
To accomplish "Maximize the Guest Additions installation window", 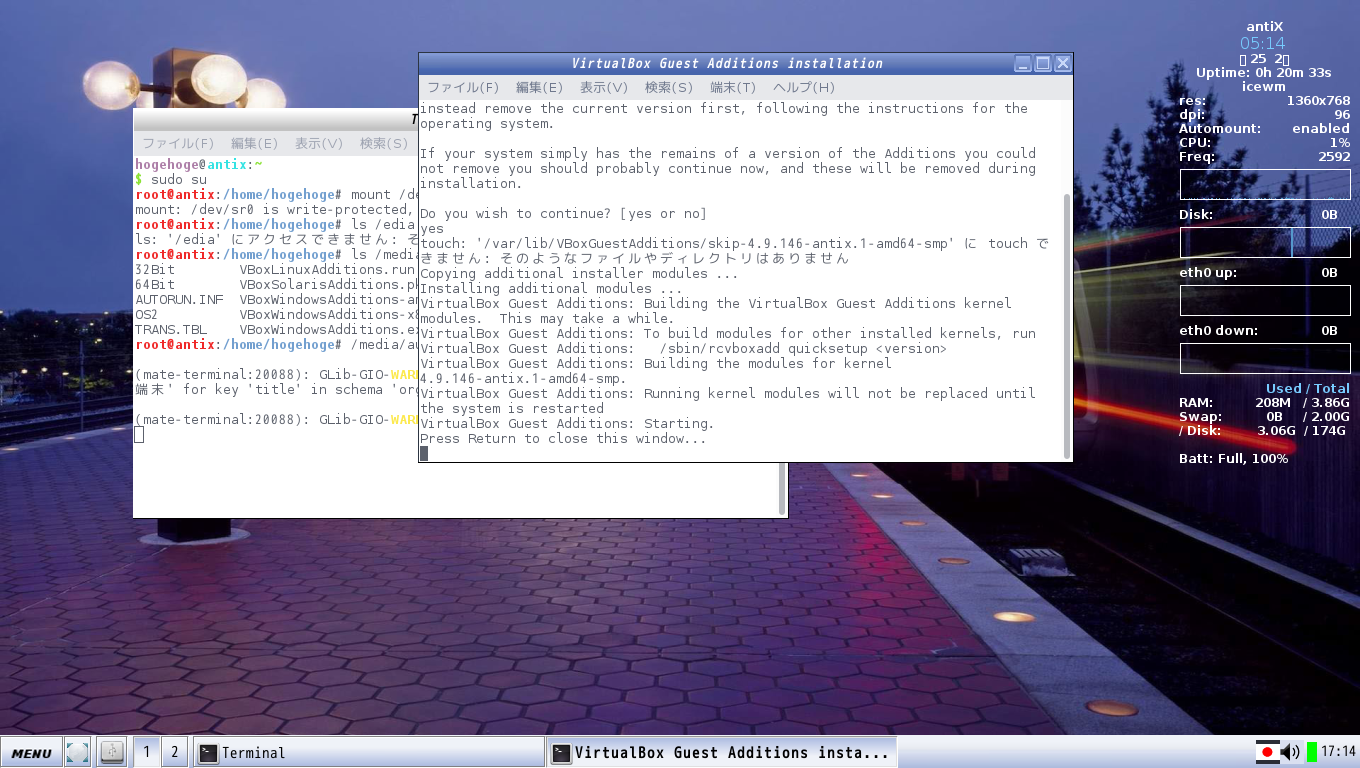I will click(x=1043, y=63).
